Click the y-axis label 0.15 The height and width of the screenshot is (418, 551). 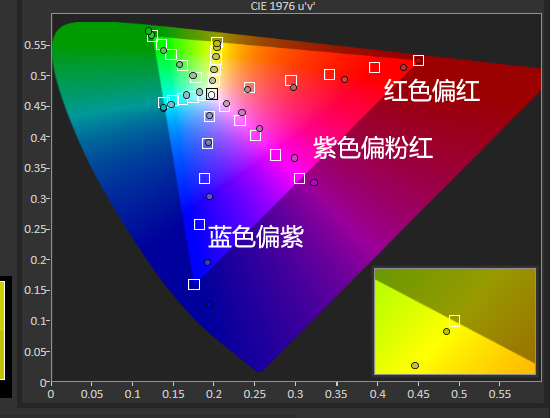(x=36, y=290)
